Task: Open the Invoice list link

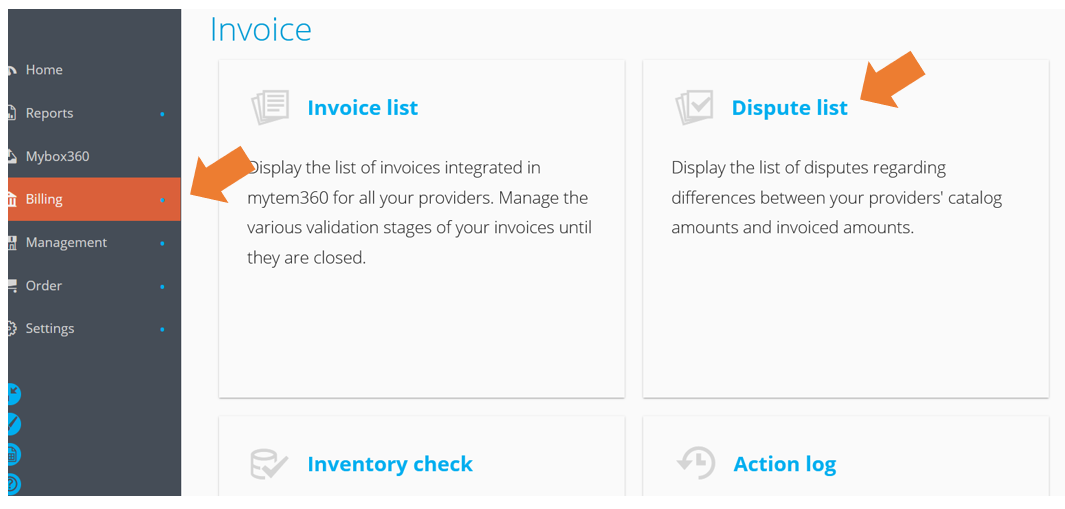Action: 363,107
